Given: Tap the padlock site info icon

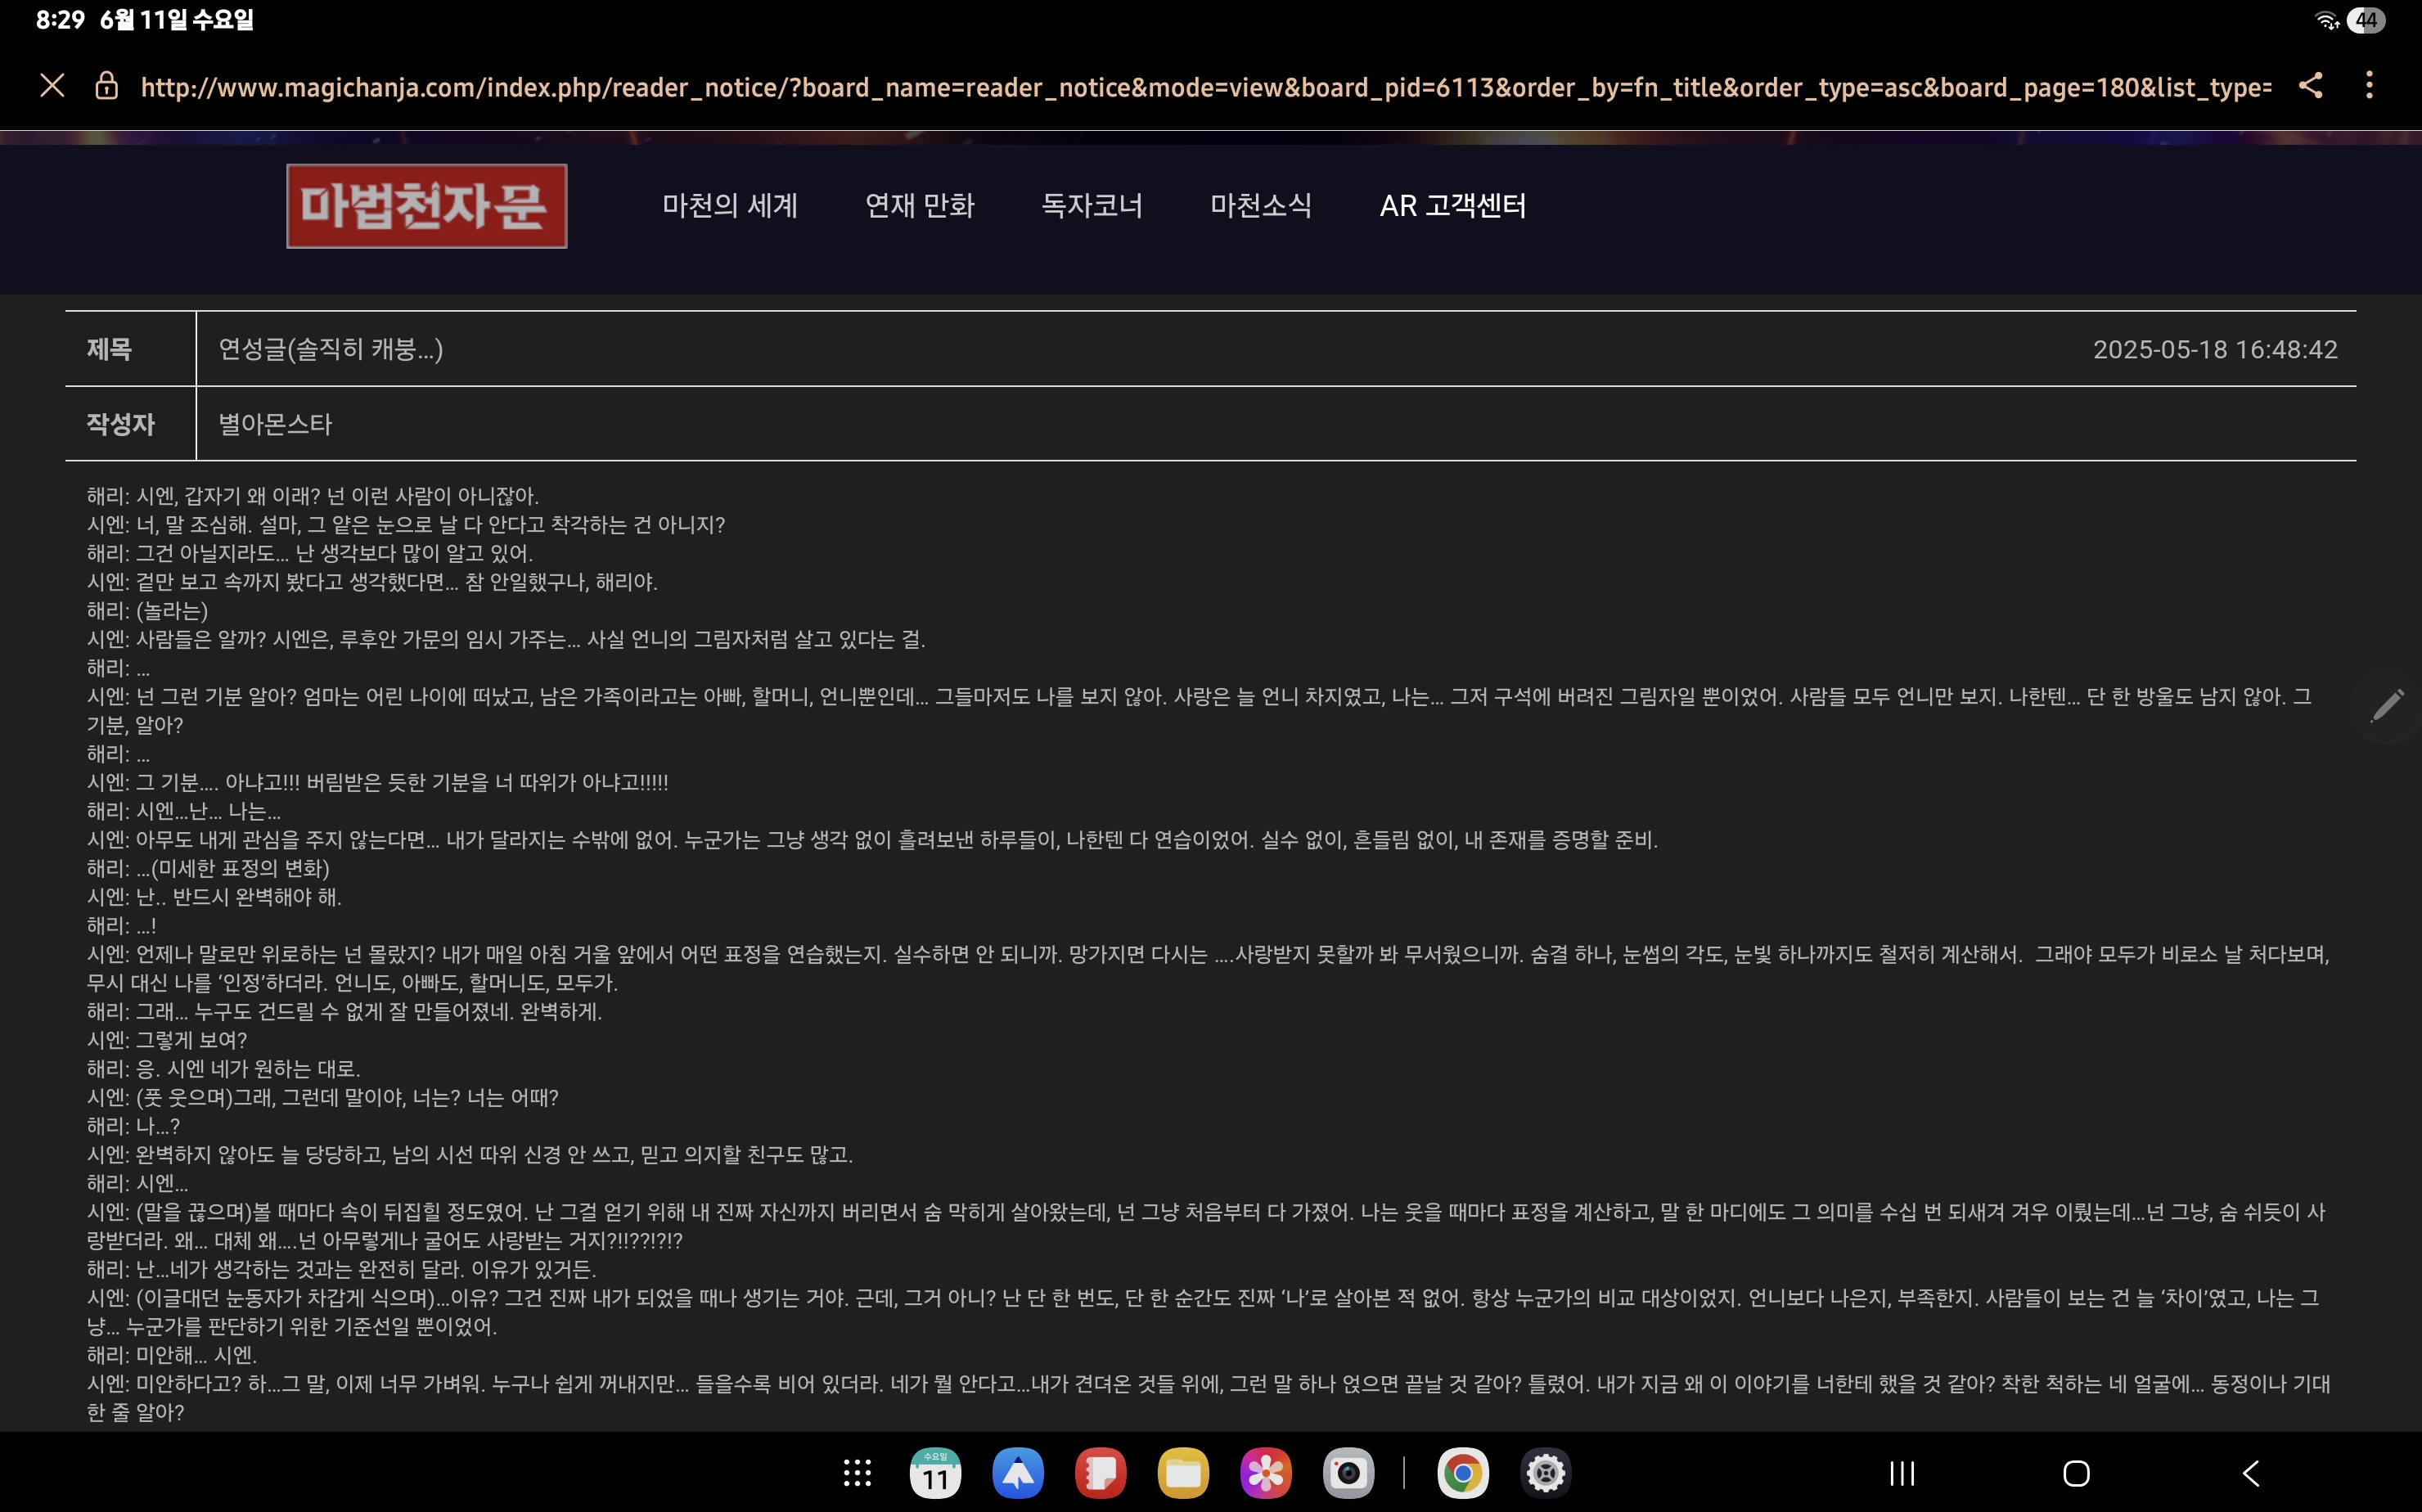Looking at the screenshot, I should pyautogui.click(x=106, y=87).
